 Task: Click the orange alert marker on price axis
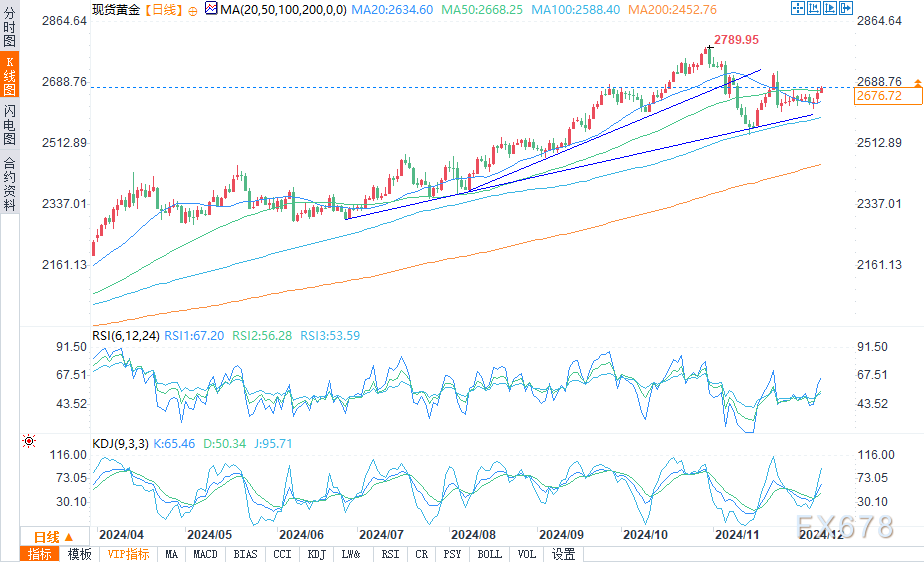tap(918, 83)
